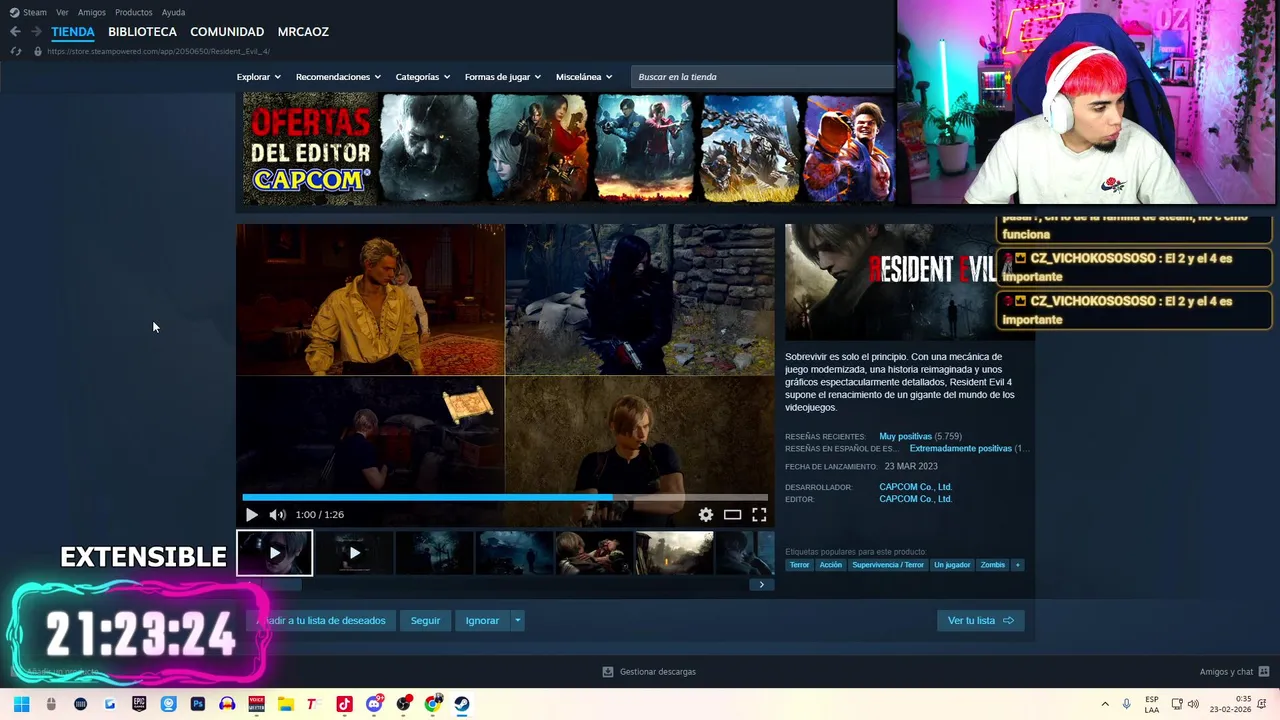The width and height of the screenshot is (1280, 720).
Task: Switch to the BIBLIOTECA tab
Action: (142, 32)
